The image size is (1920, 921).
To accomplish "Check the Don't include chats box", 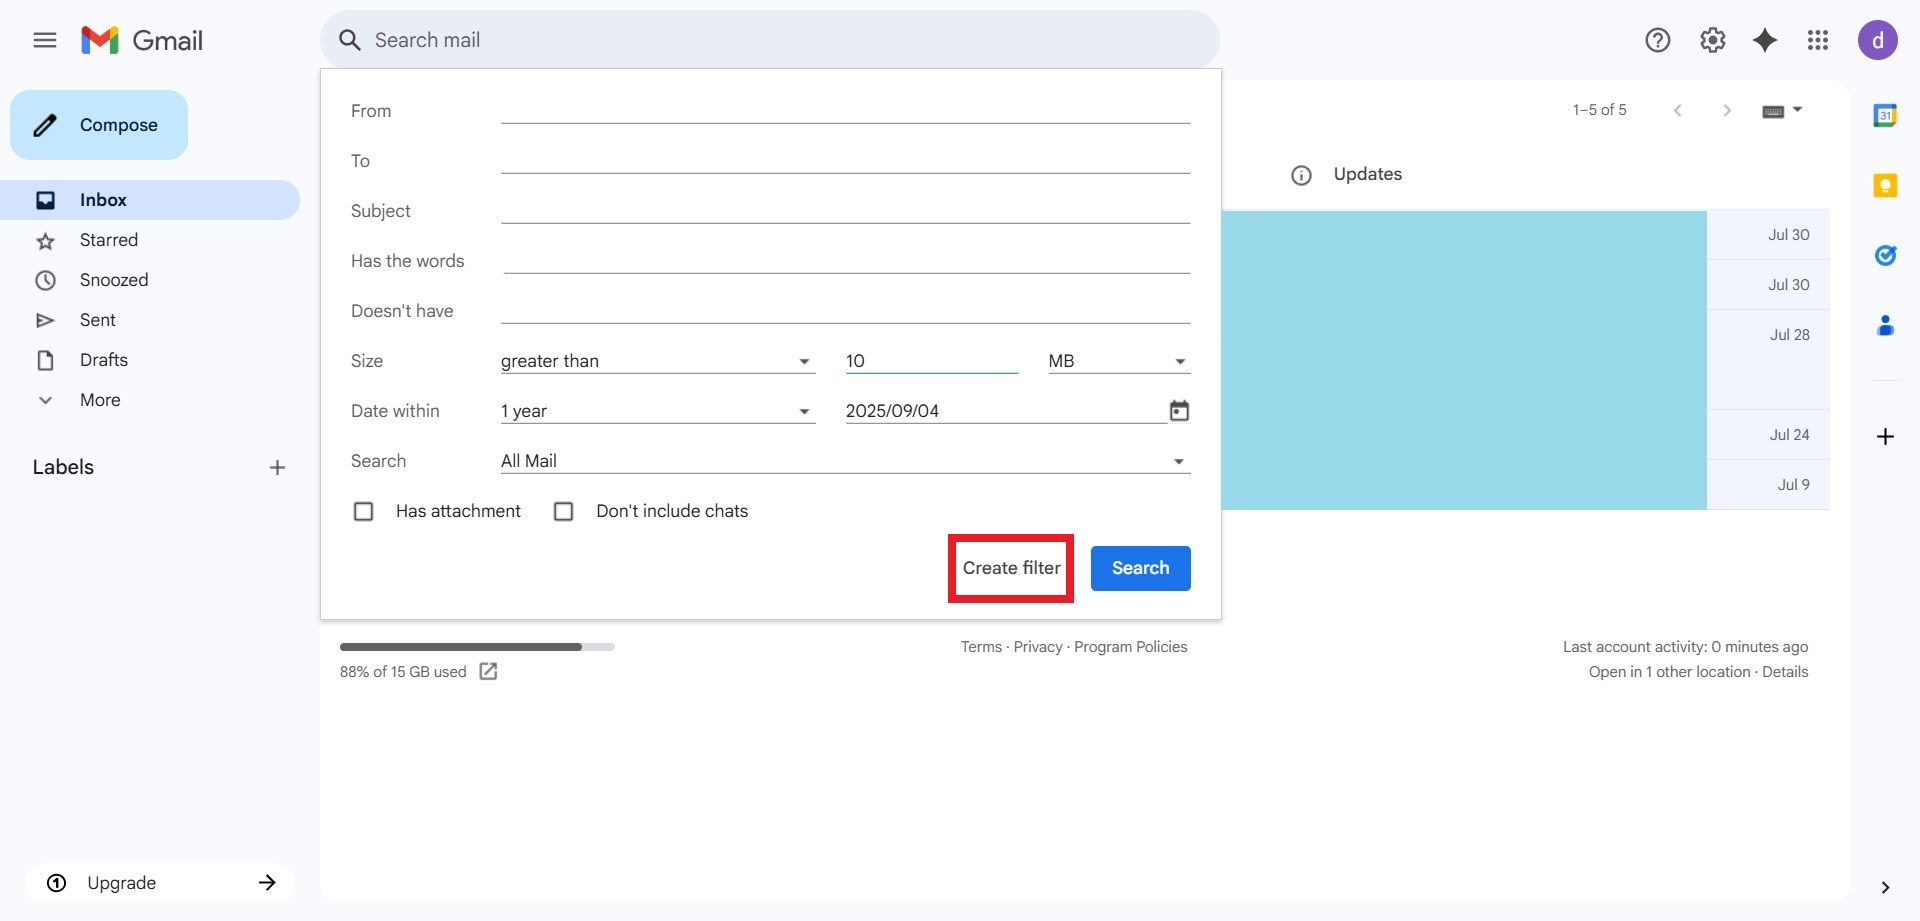I will pyautogui.click(x=564, y=512).
